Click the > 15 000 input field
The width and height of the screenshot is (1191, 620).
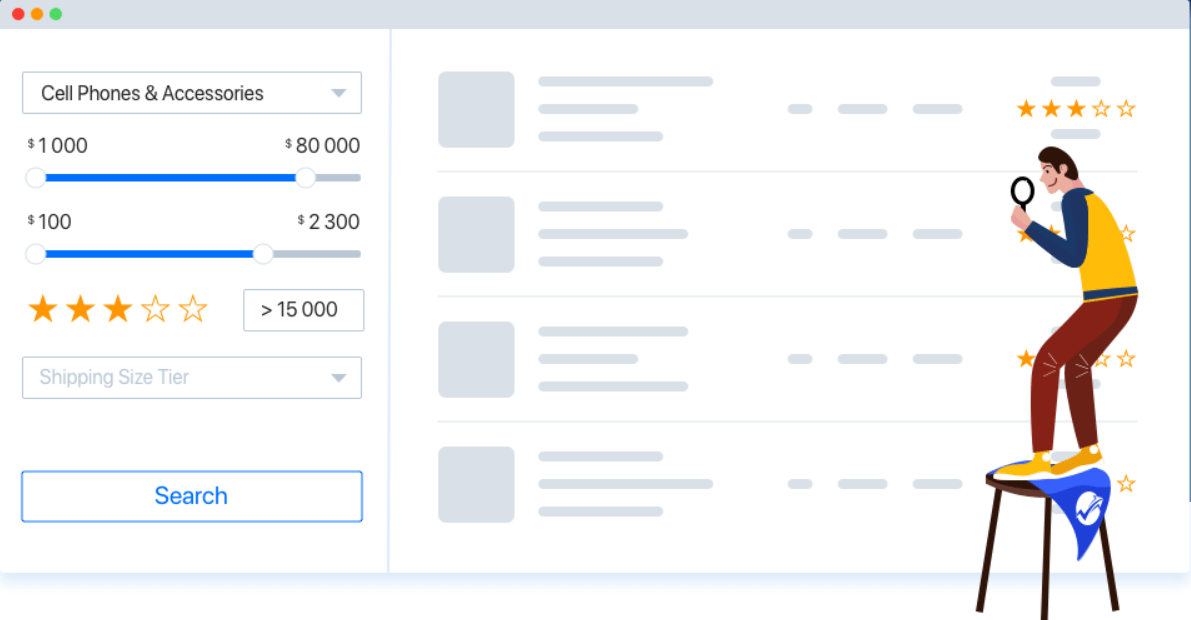303,310
